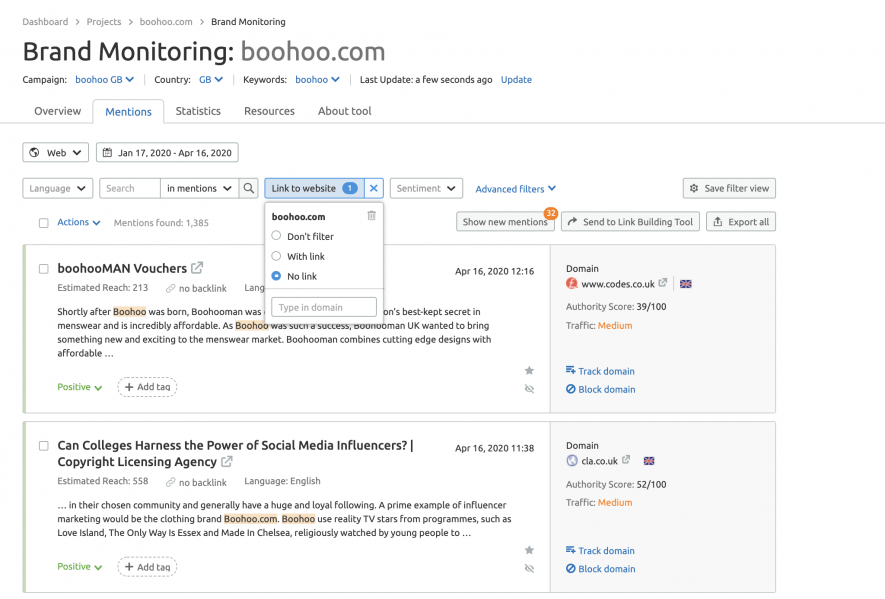Change Positive sentiment on boohooMAN Vouchers
This screenshot has height=599, width=885.
click(x=80, y=387)
